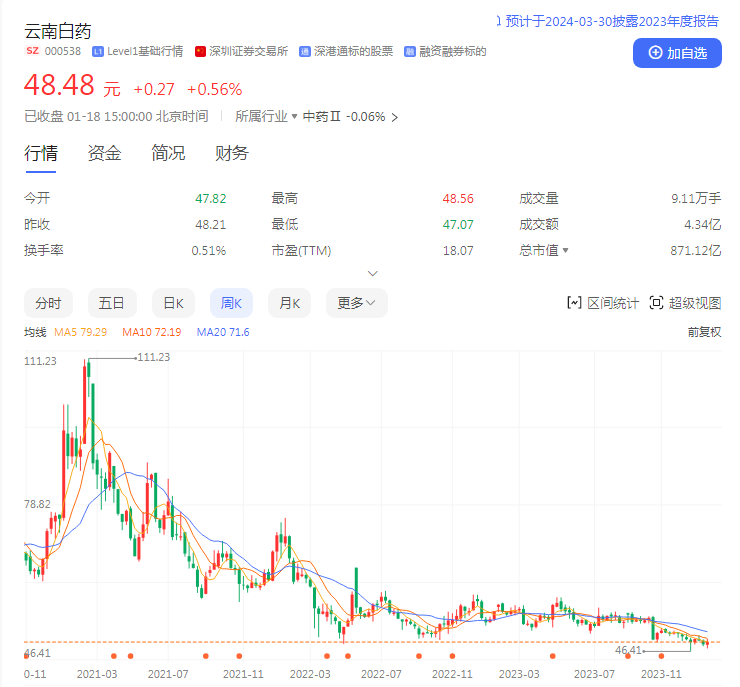
Task: Switch to the 行情 tab
Action: point(41,153)
